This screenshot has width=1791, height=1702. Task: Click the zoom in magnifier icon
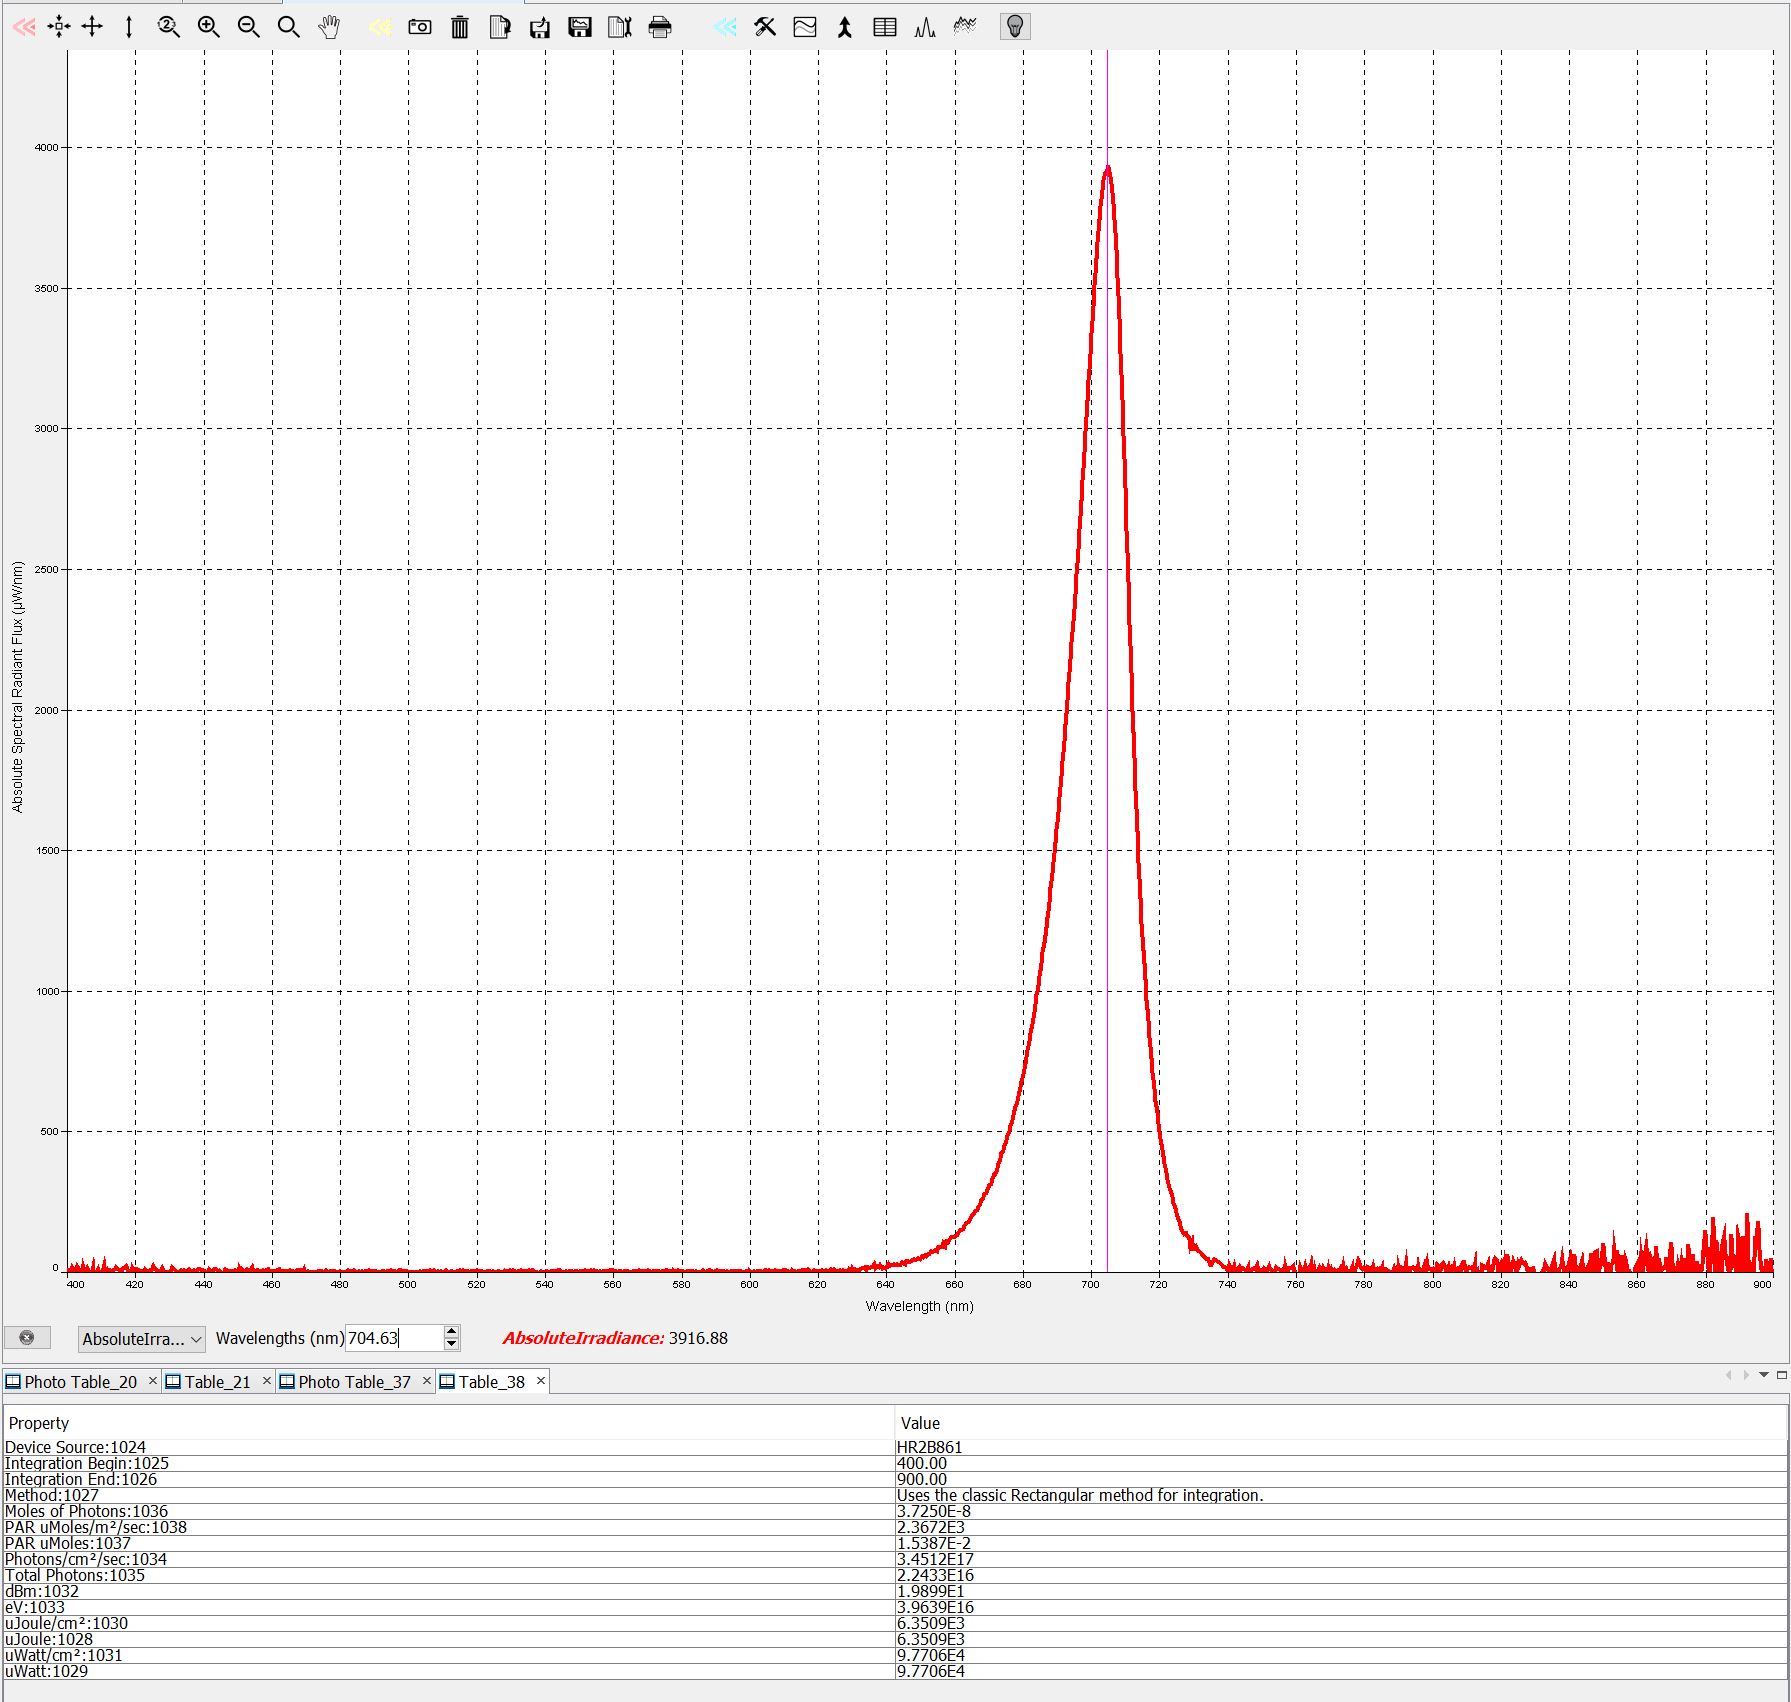208,27
